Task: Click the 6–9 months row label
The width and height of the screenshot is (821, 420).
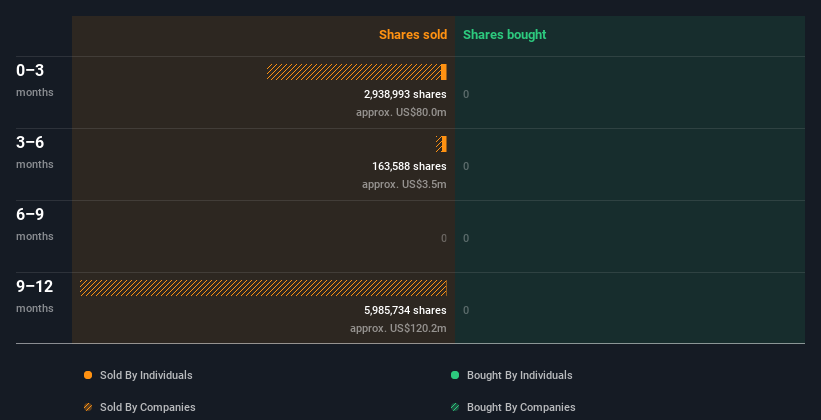Action: click(x=35, y=224)
